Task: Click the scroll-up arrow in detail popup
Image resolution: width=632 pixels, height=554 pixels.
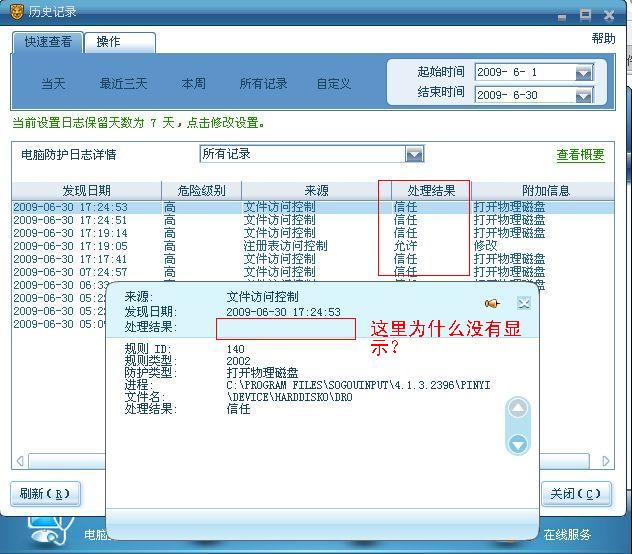Action: [518, 408]
